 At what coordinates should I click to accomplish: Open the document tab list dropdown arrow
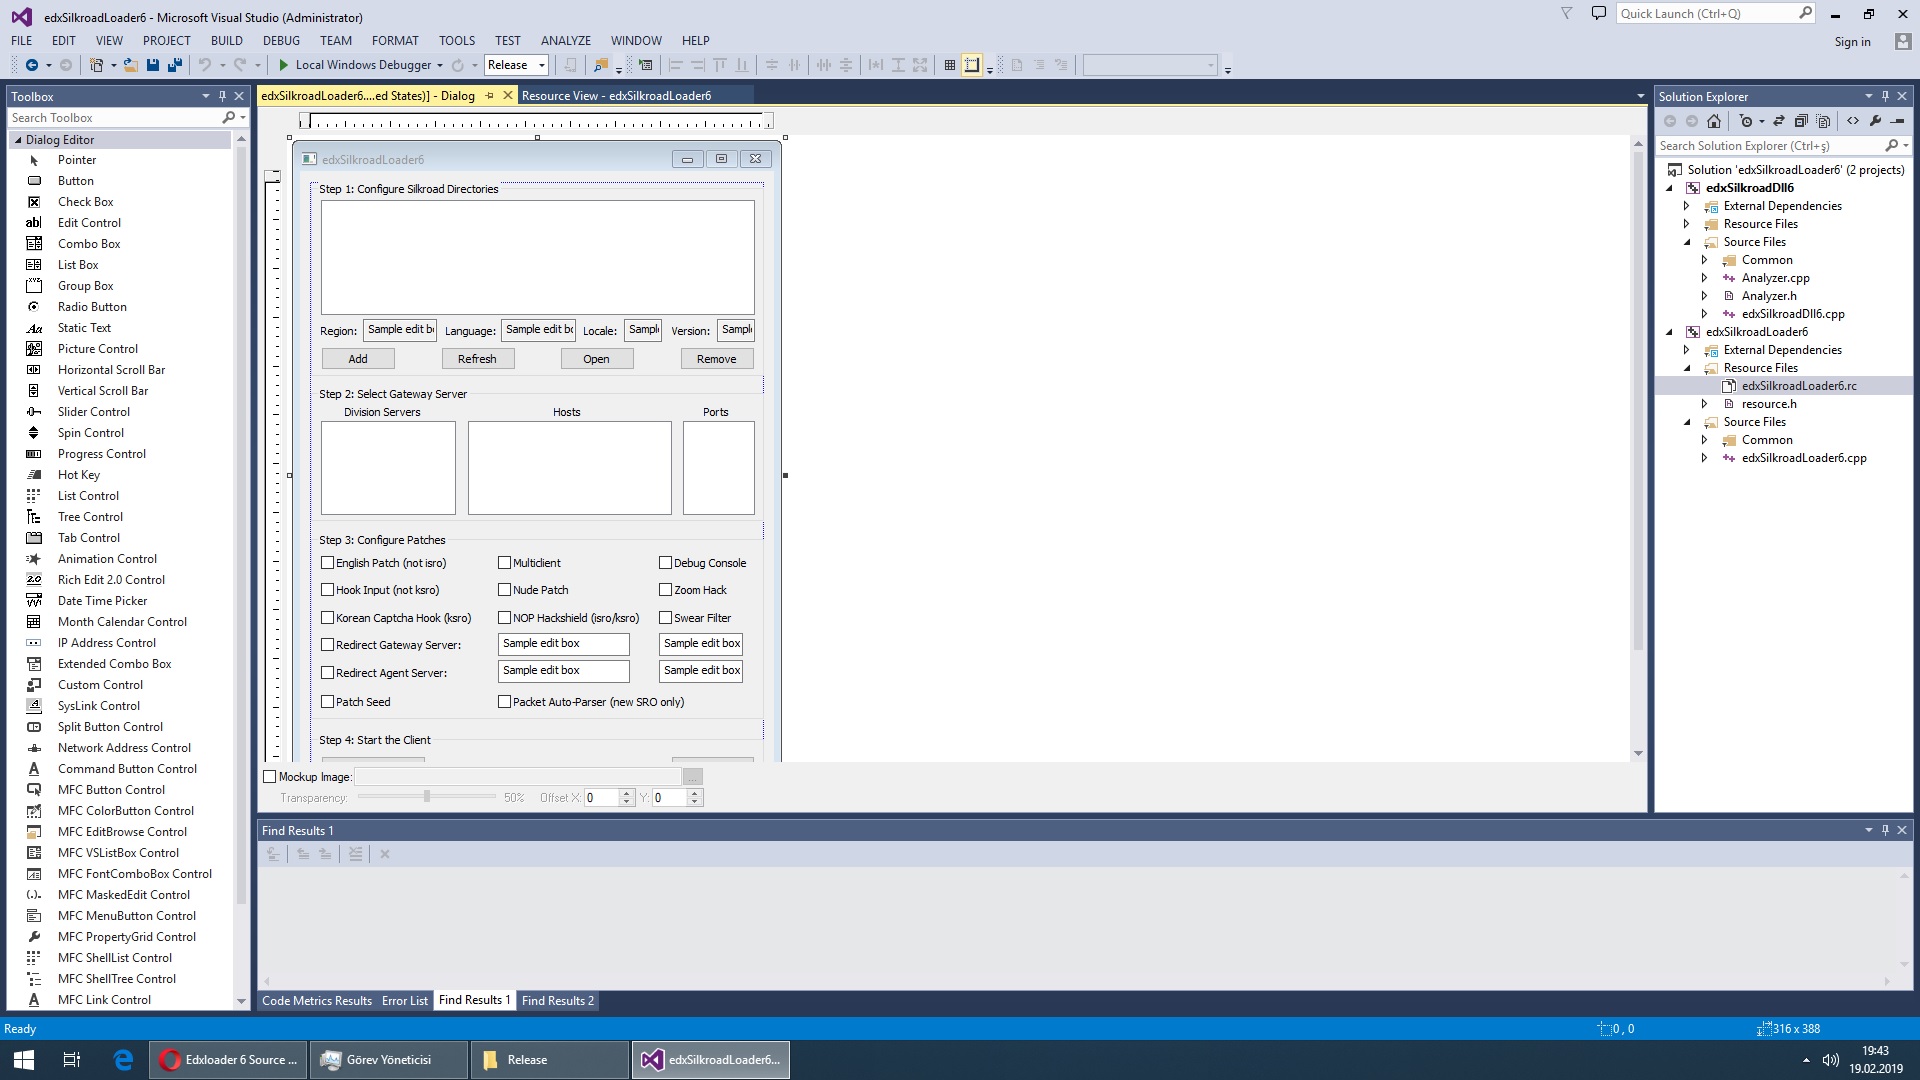[x=1640, y=97]
